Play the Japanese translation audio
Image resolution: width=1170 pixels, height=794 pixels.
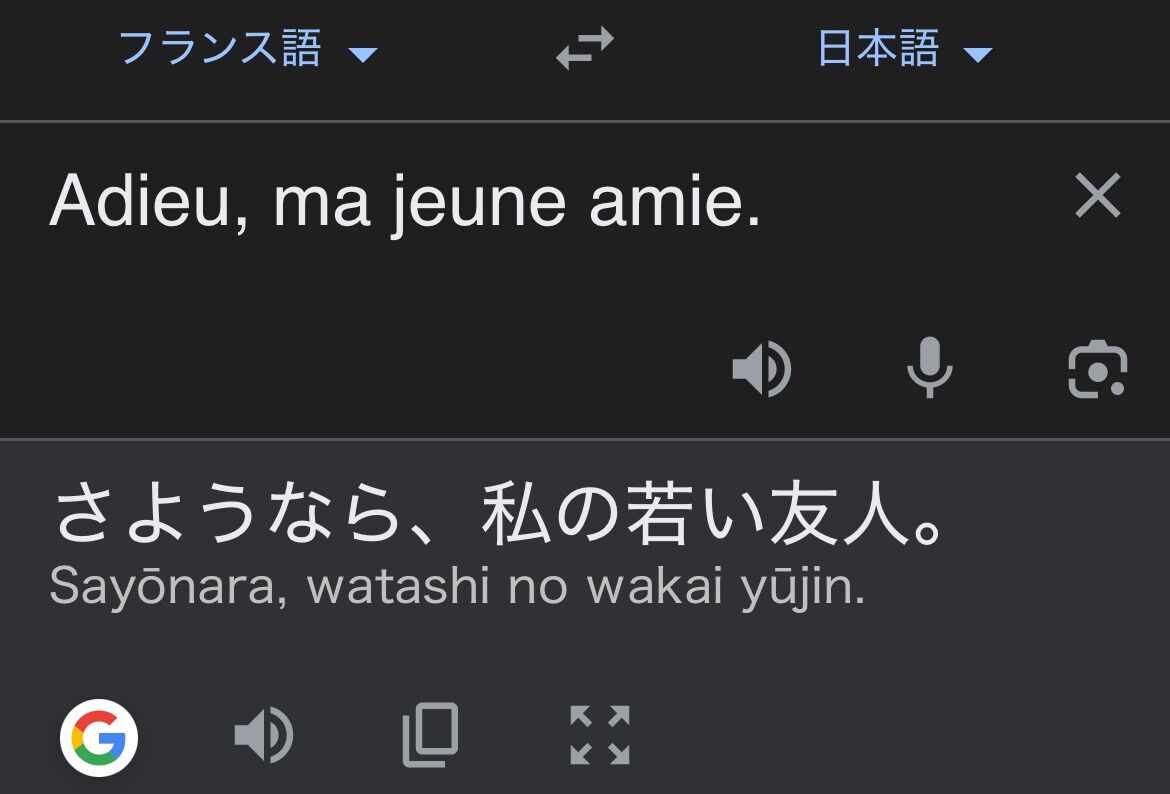coord(263,736)
